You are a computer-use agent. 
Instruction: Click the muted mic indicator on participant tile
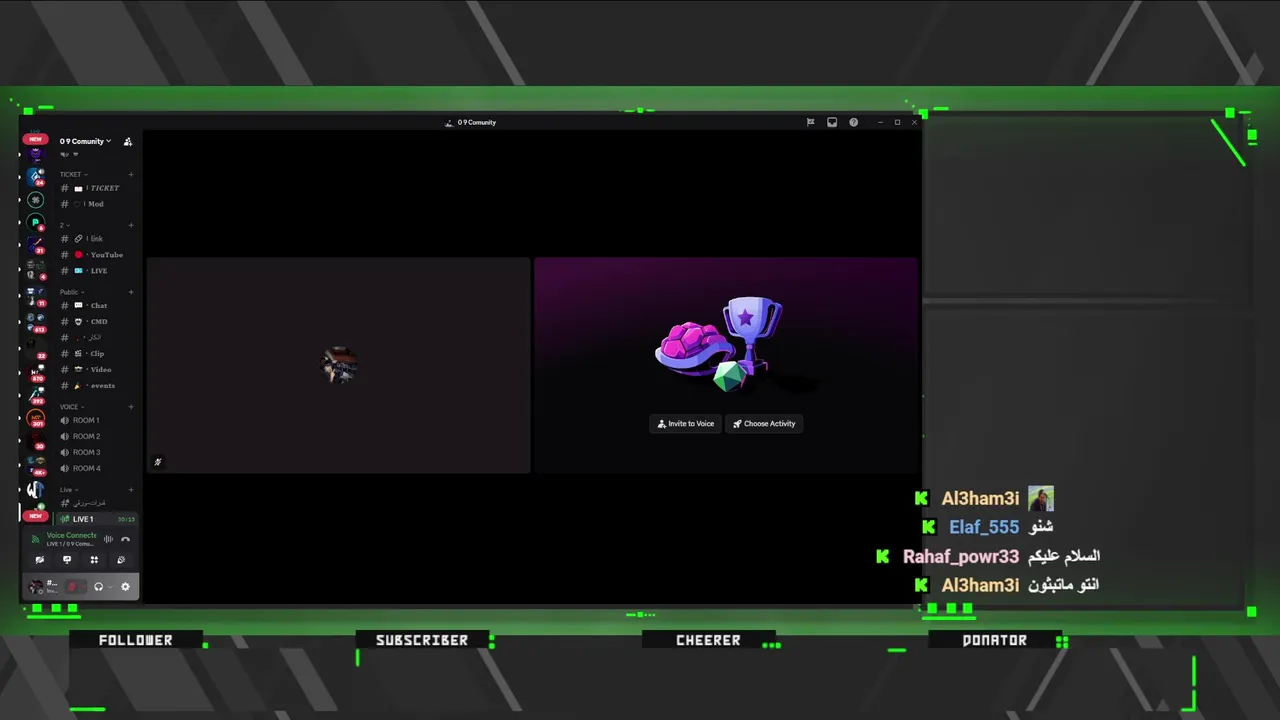(157, 462)
